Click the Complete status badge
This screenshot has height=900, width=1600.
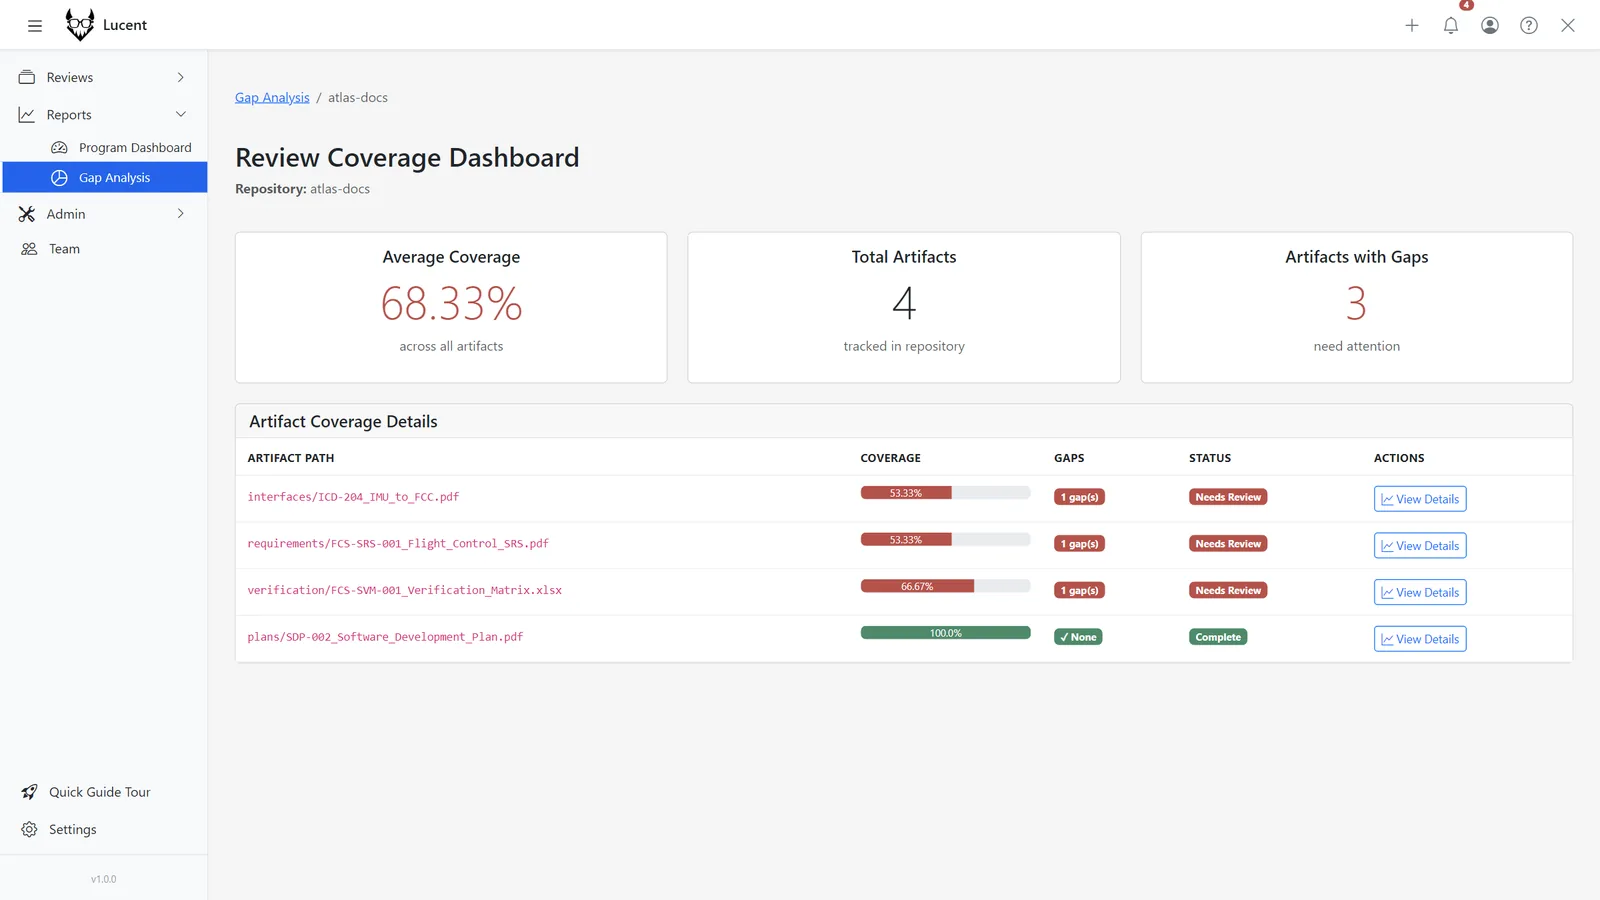click(1218, 637)
